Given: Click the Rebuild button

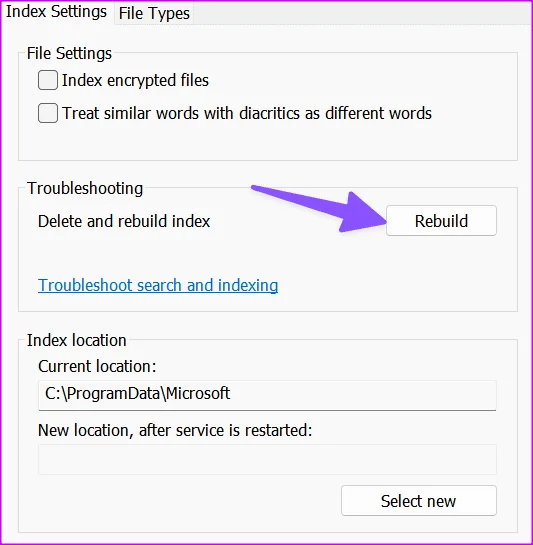Looking at the screenshot, I should (441, 221).
